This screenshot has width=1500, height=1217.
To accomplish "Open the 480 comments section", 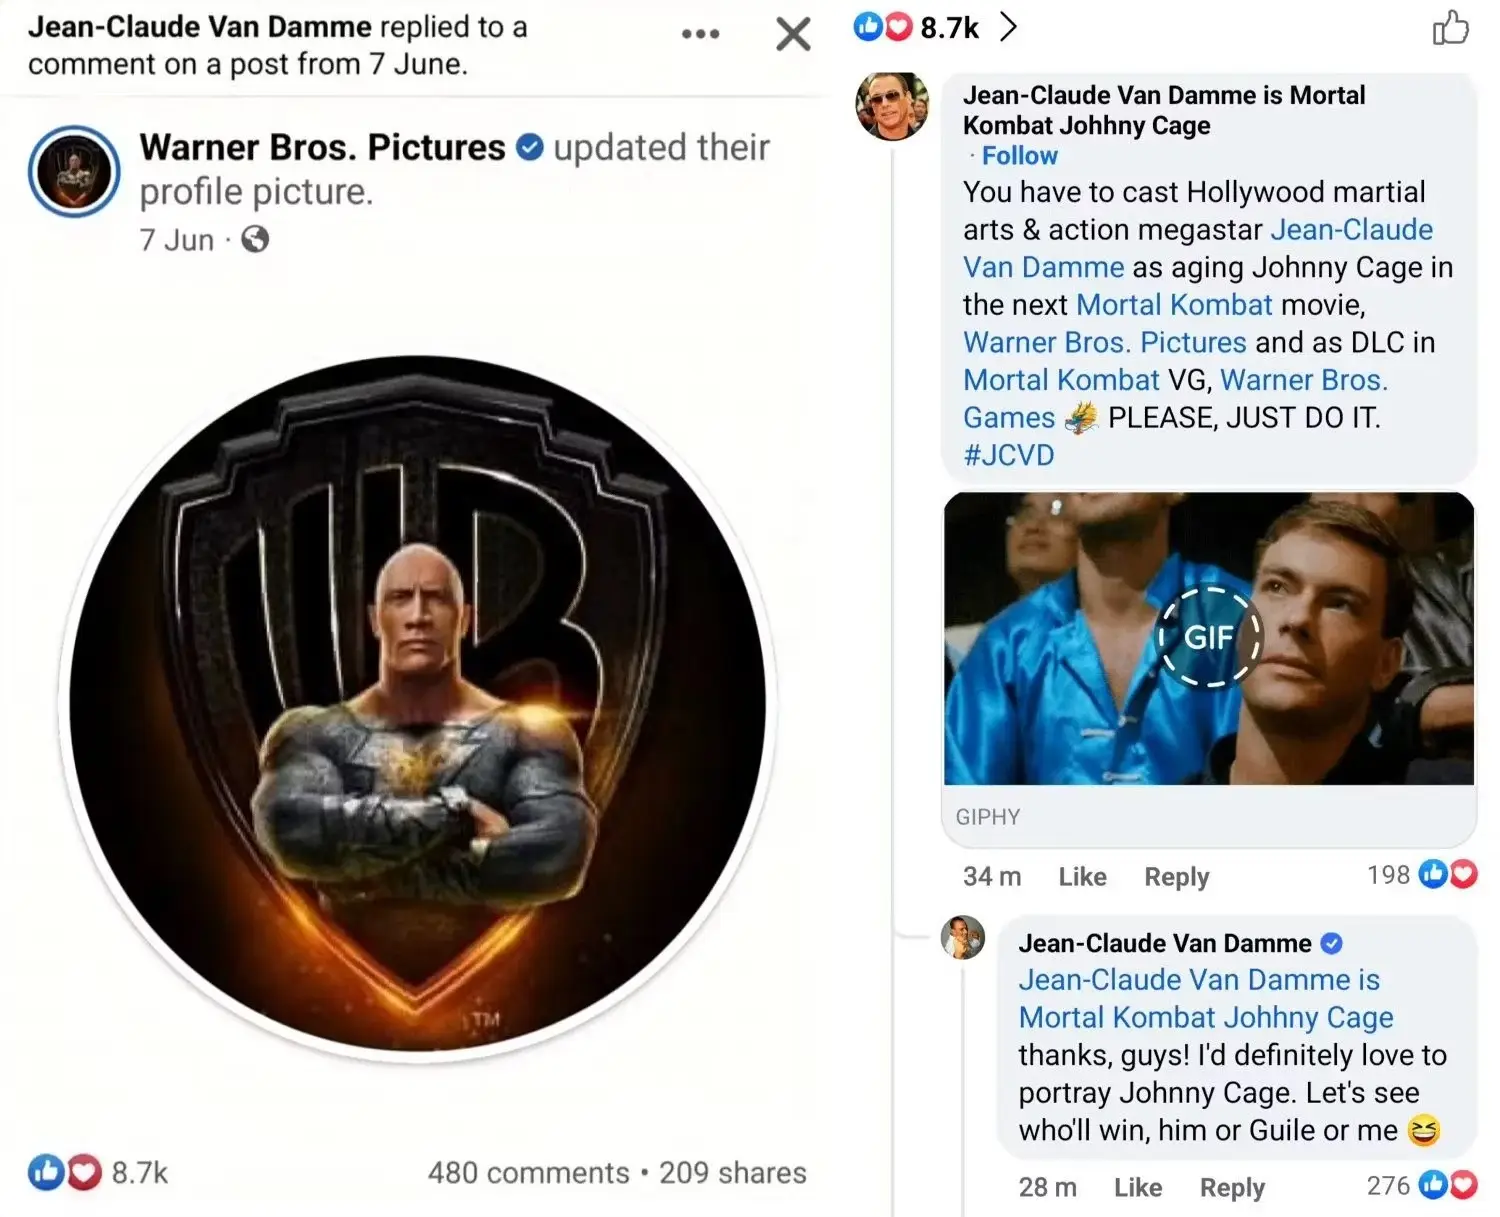I will pyautogui.click(x=531, y=1172).
